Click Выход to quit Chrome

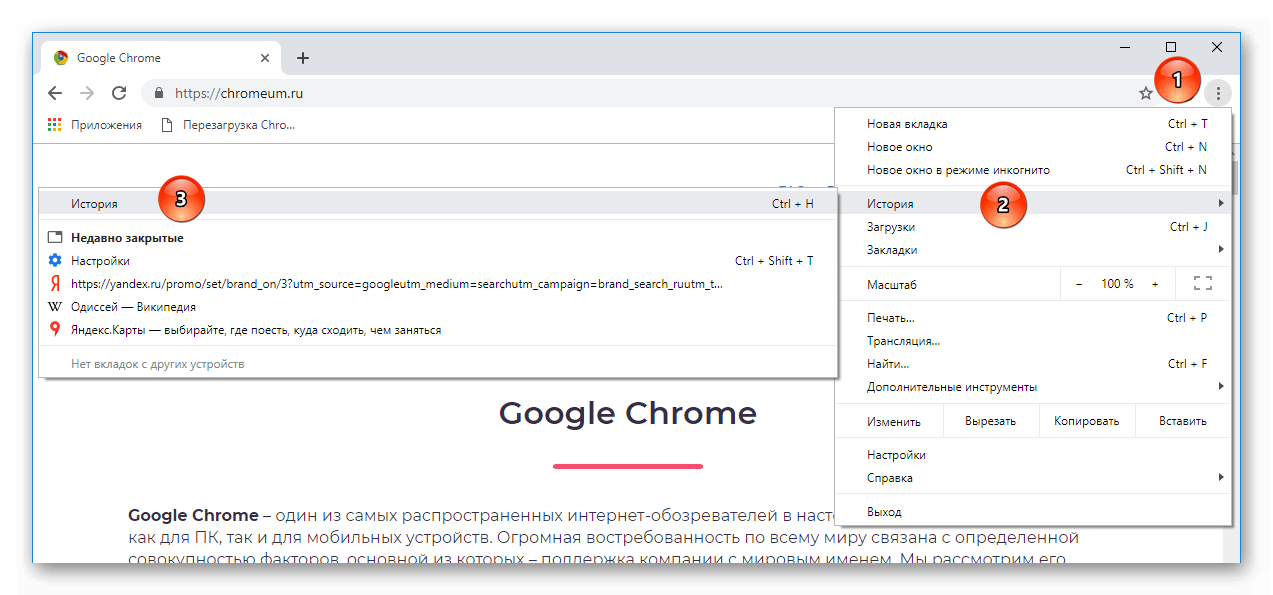point(1033,512)
